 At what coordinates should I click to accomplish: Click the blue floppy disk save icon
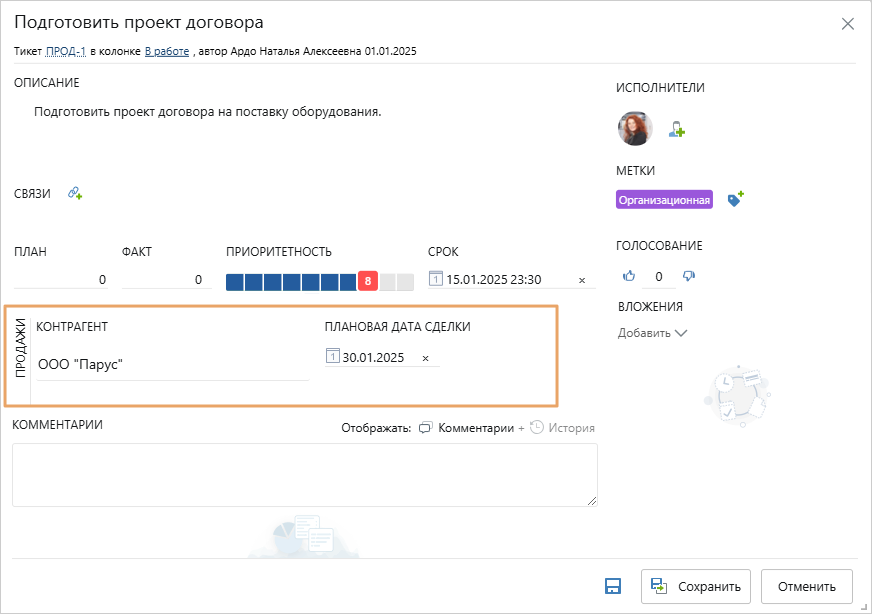click(613, 586)
